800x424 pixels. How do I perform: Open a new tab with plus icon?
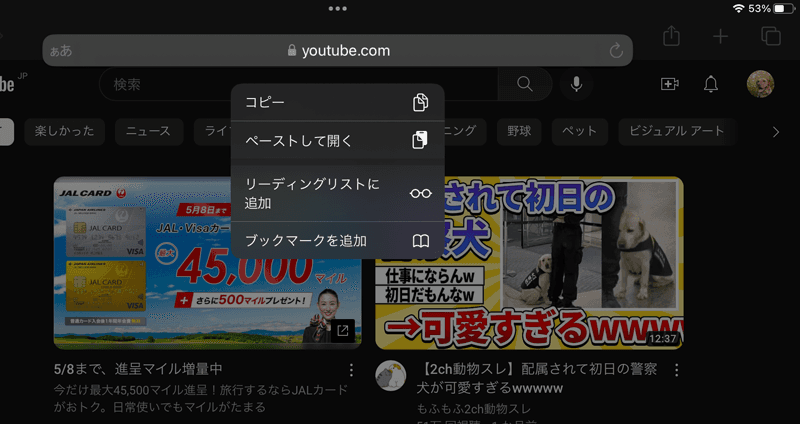tap(720, 36)
